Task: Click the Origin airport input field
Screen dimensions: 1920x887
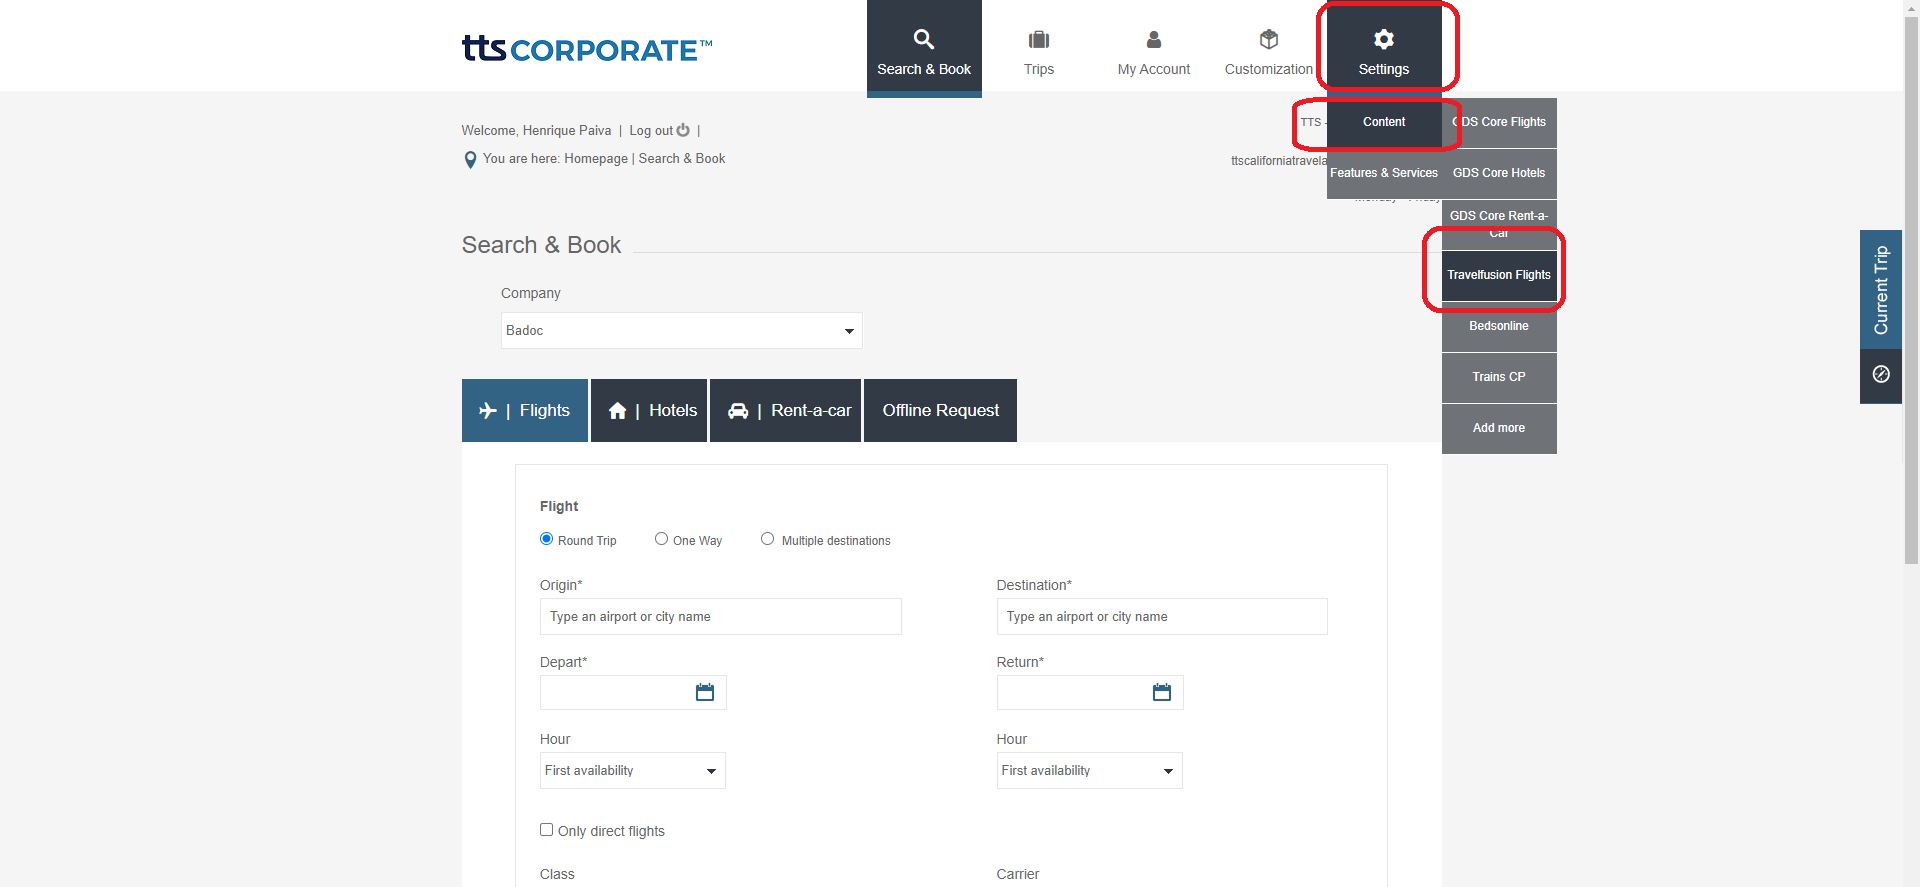Action: pyautogui.click(x=720, y=617)
